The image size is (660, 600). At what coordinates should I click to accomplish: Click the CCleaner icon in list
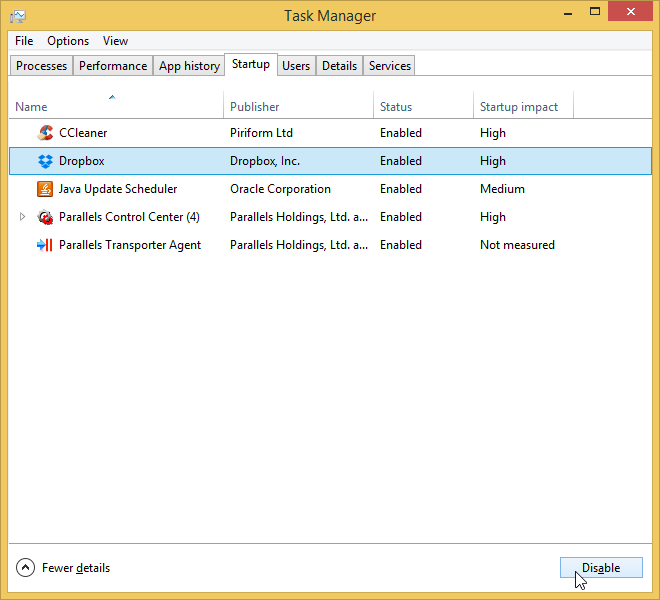coord(45,133)
